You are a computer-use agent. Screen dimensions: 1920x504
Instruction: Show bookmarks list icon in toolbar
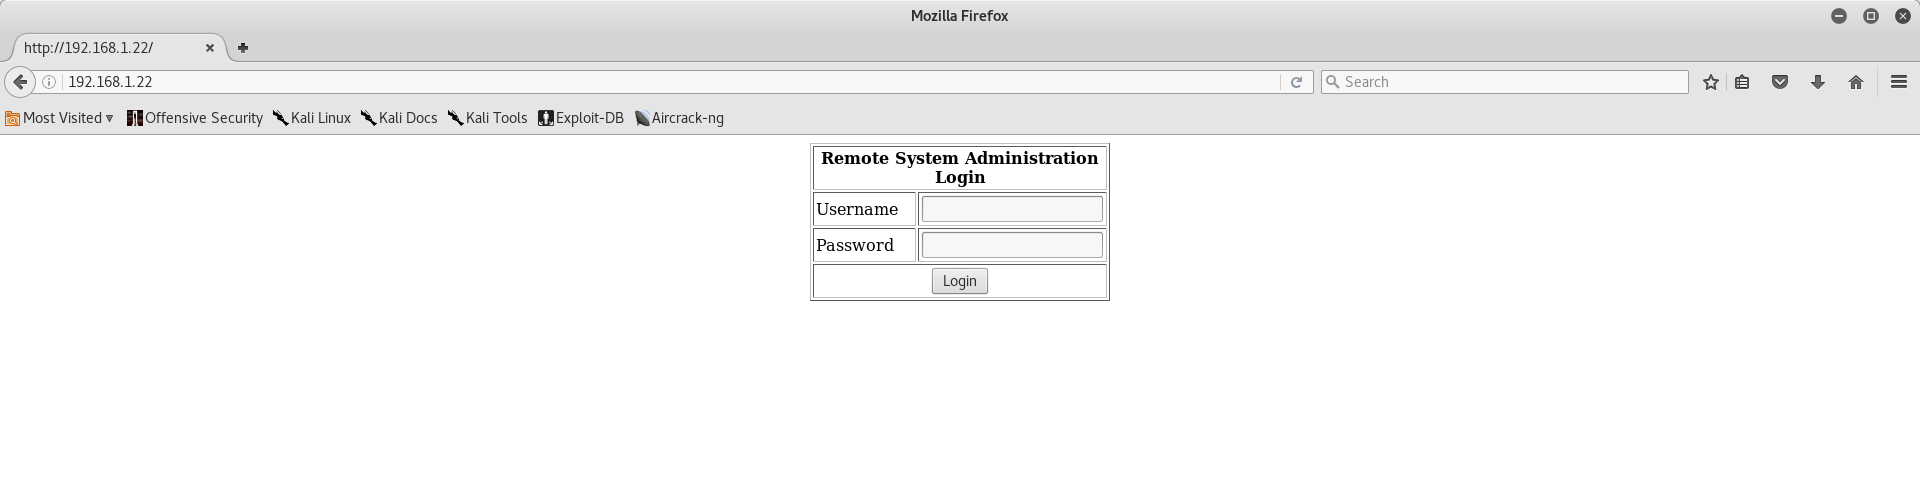1742,82
